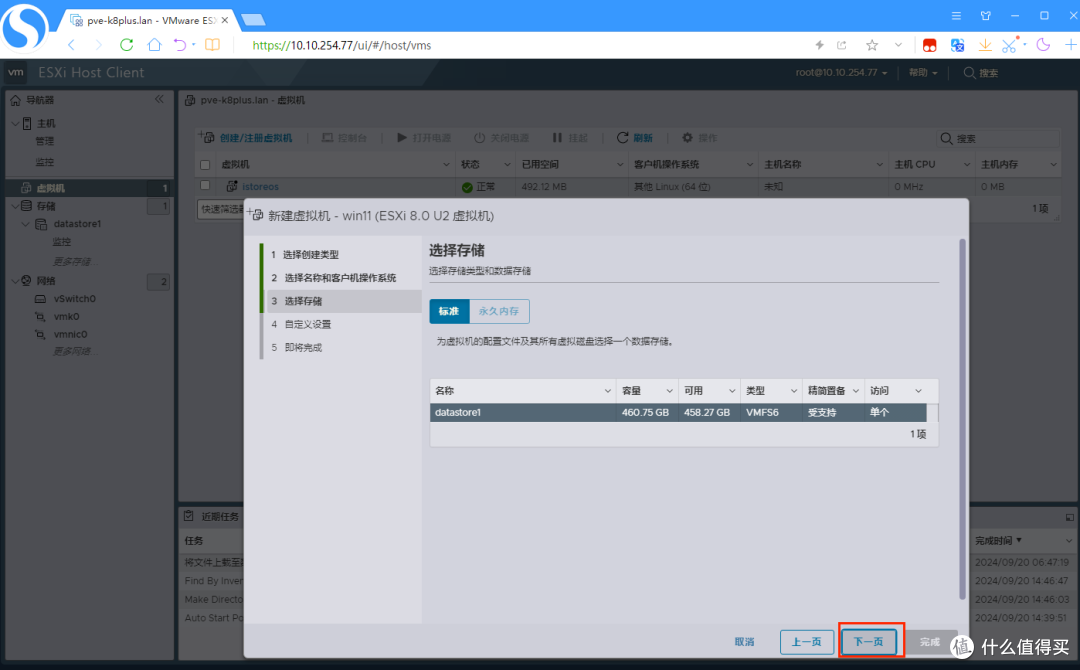The image size is (1080, 670).
Task: Check the select-all virtual machines checkbox
Action: pos(205,165)
